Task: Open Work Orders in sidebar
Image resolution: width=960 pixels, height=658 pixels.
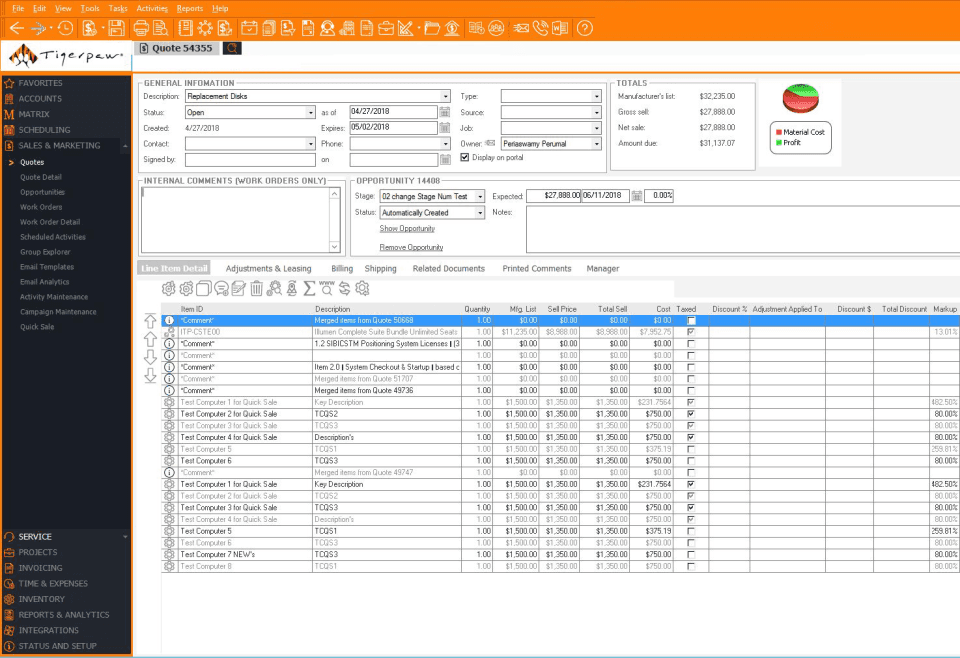Action: (x=40, y=207)
